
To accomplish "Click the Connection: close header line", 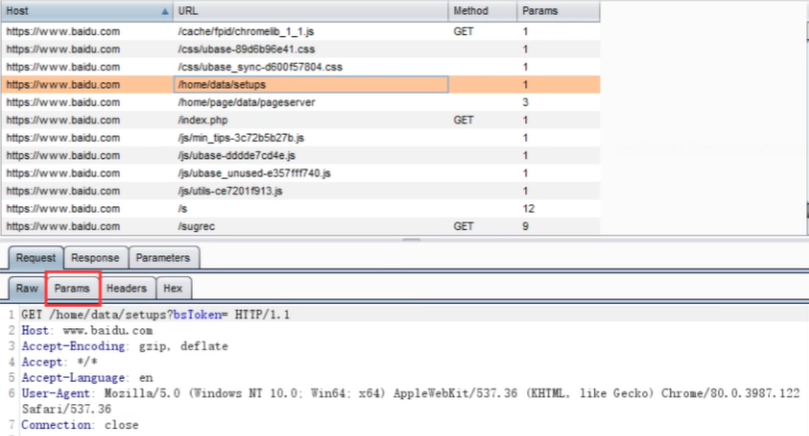I will click(x=80, y=425).
